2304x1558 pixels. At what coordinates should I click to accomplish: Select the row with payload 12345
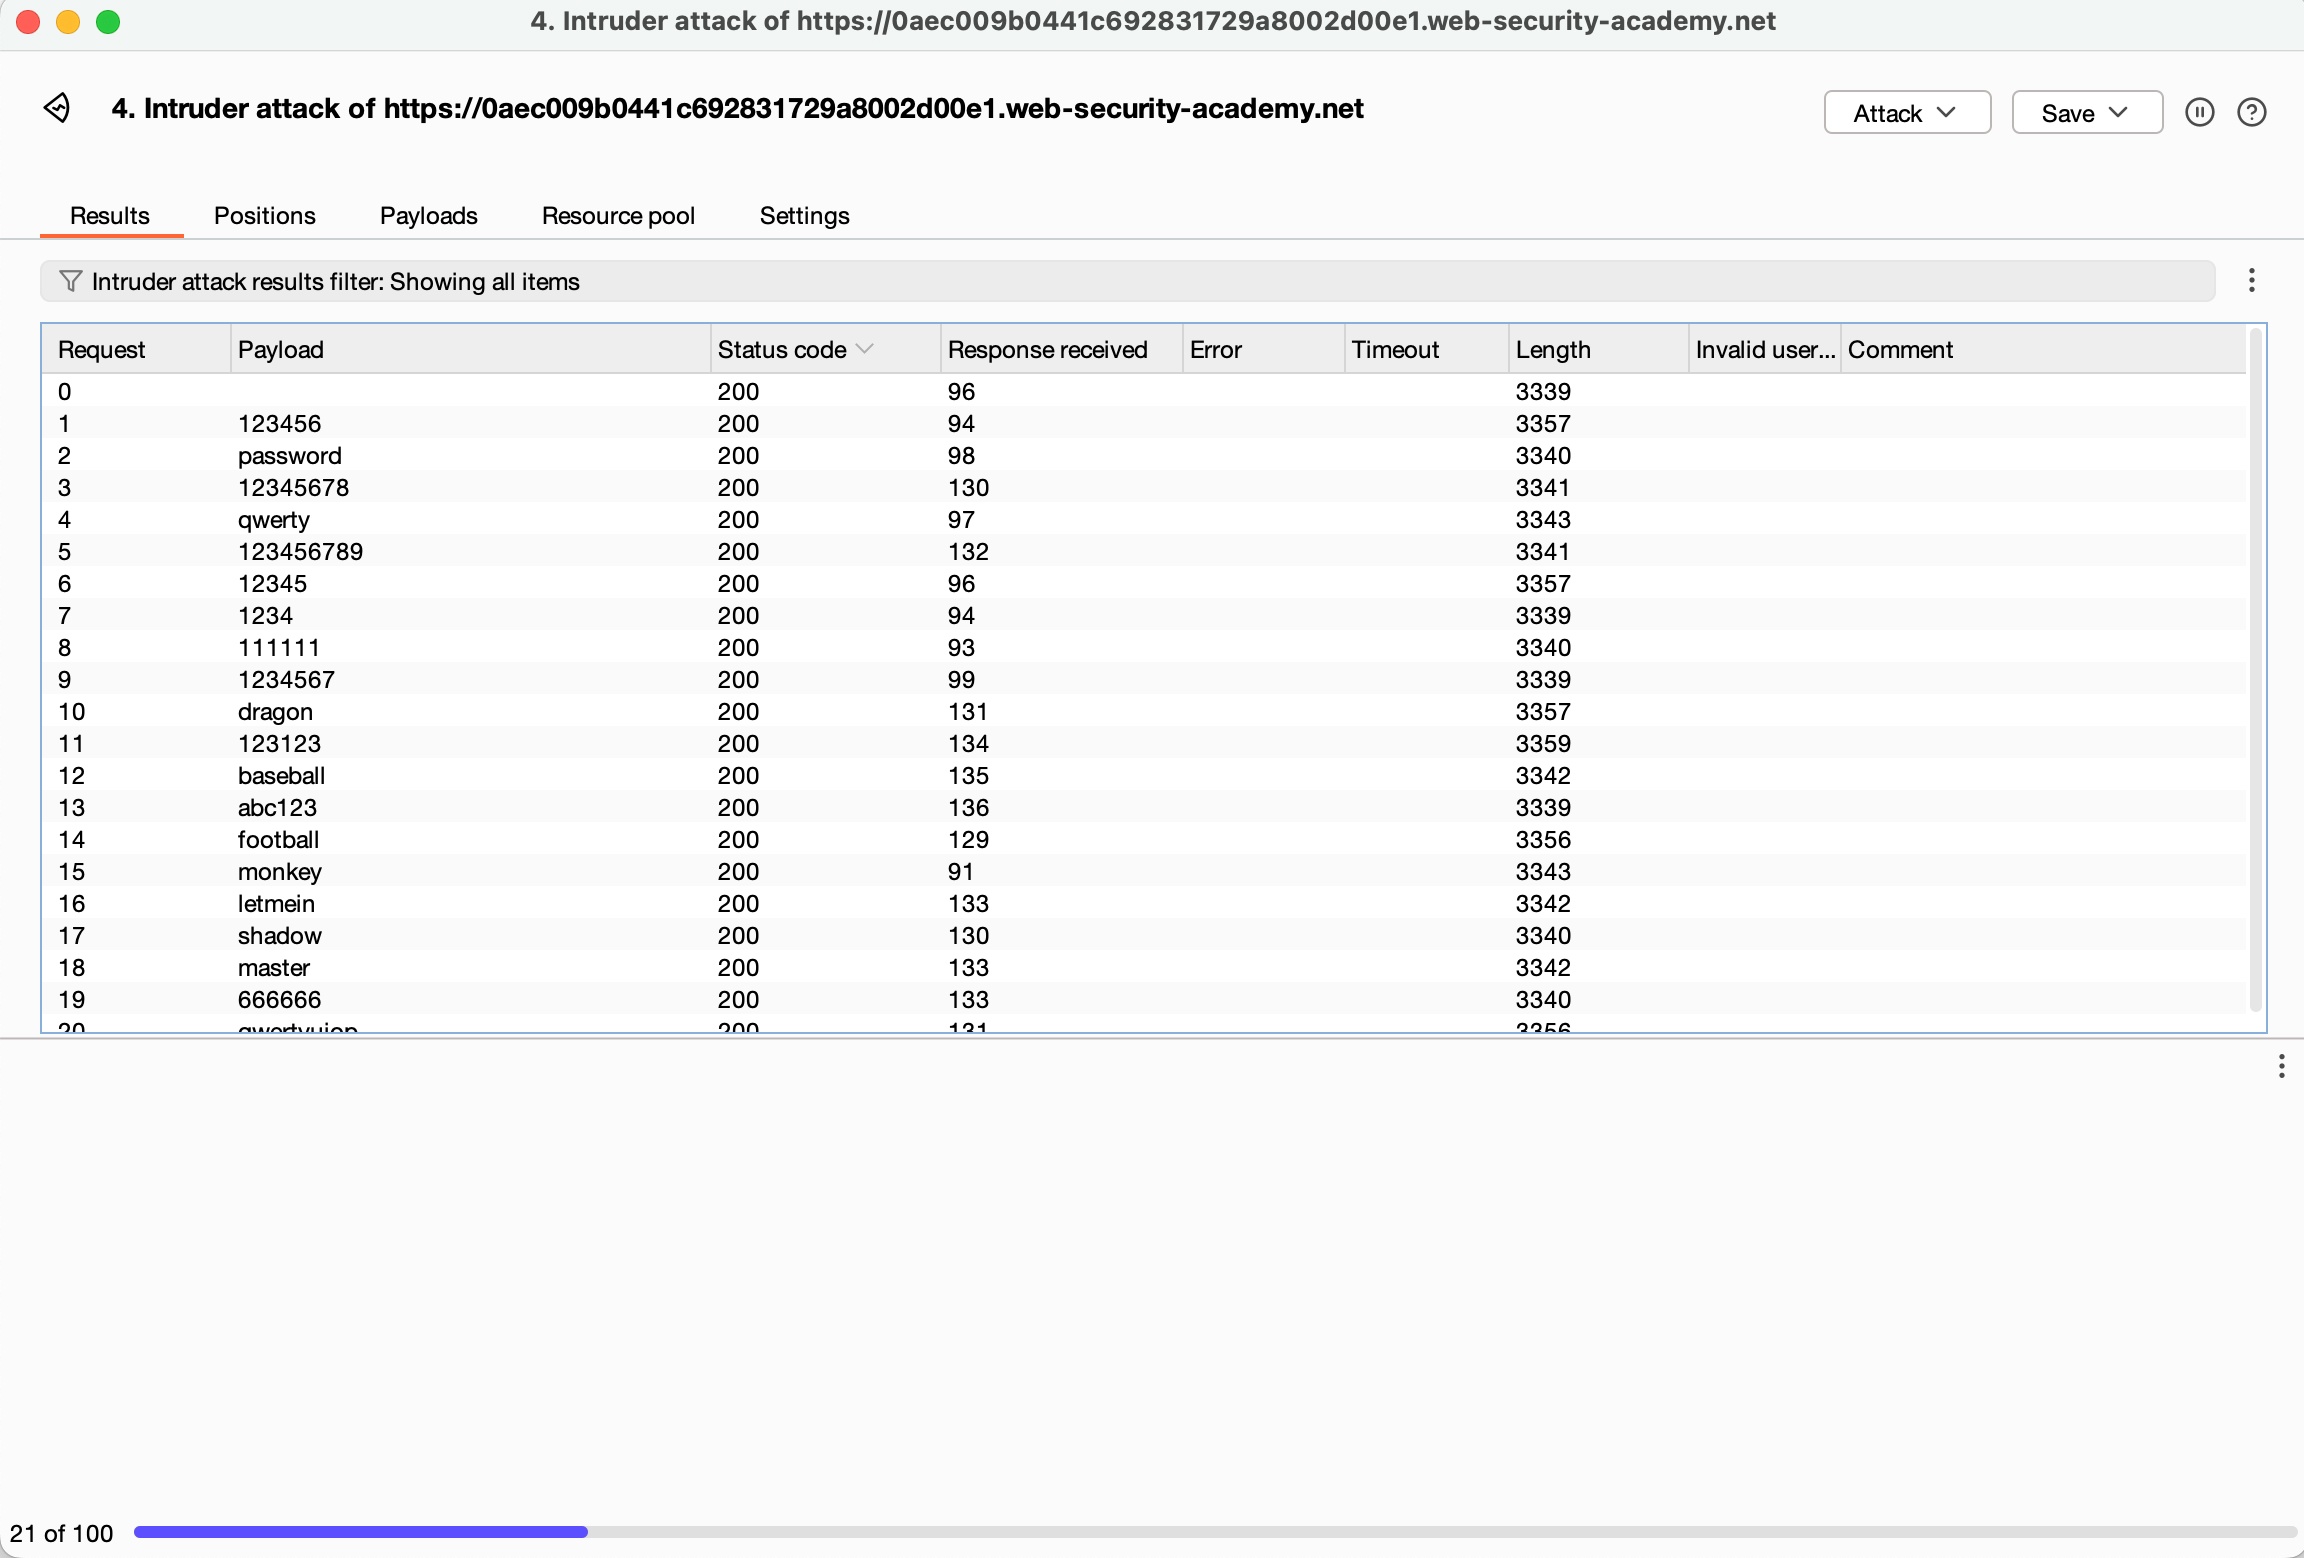(1144, 584)
